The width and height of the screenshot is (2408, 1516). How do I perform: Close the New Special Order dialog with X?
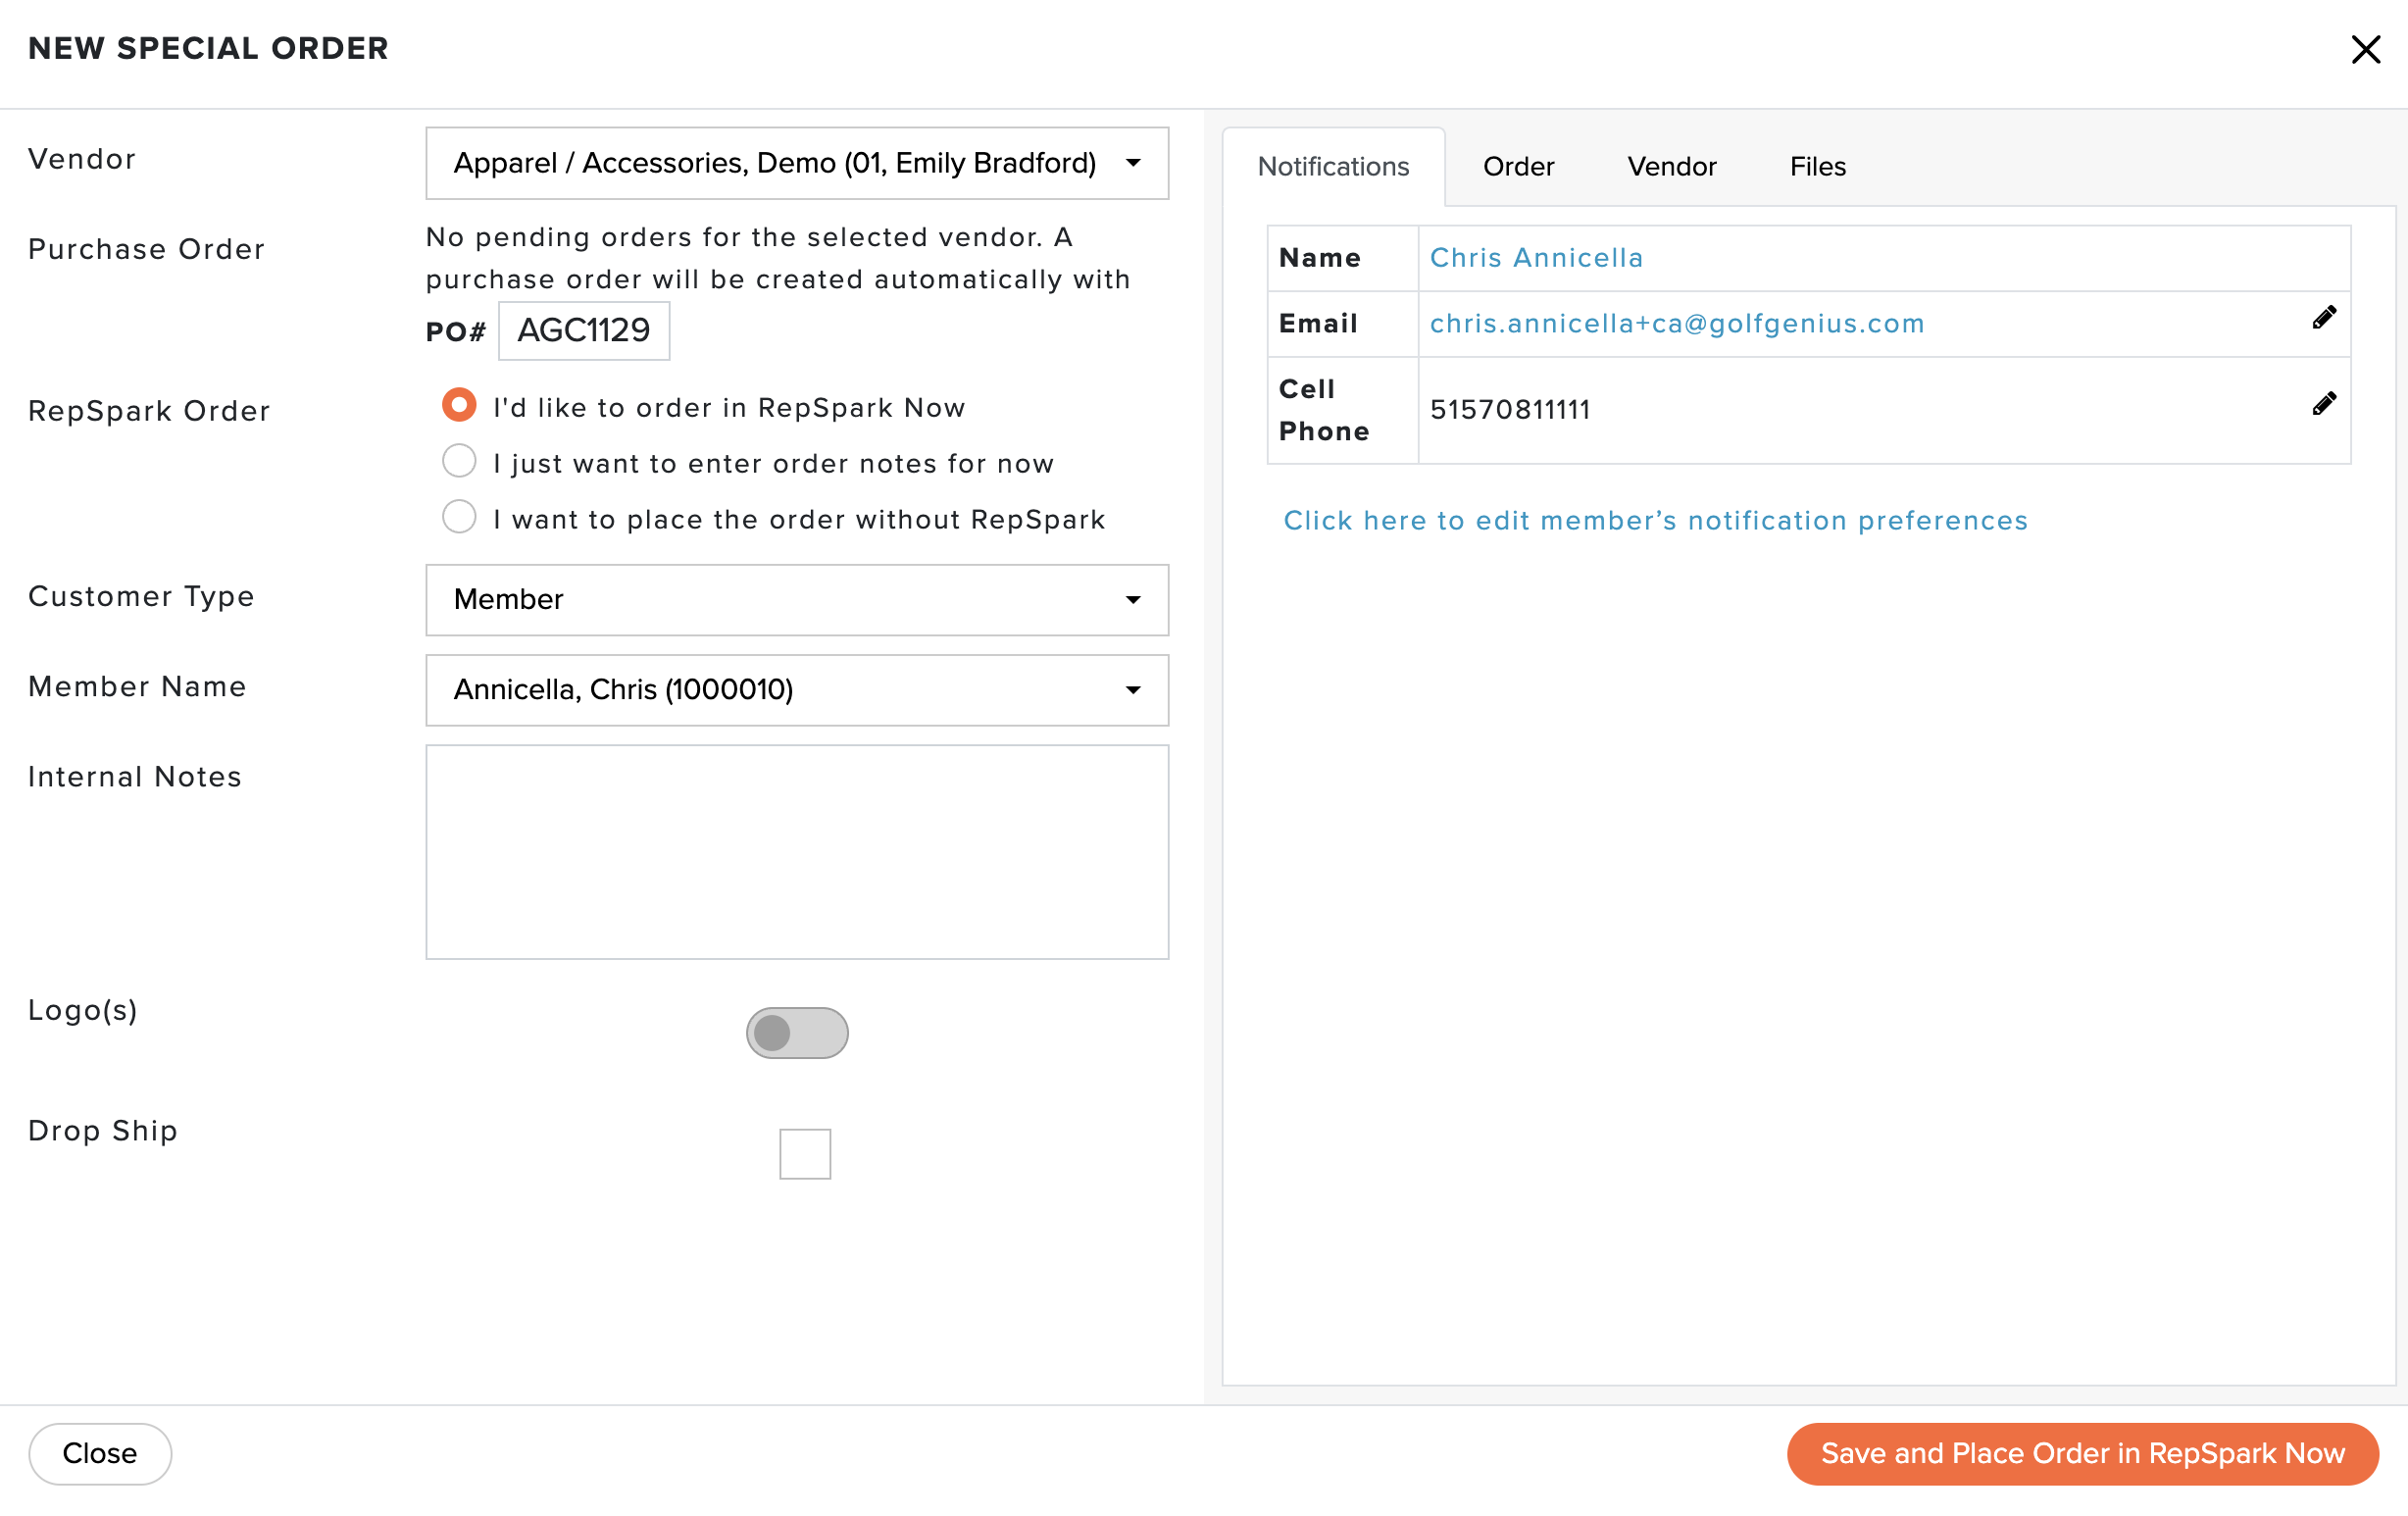(x=2365, y=49)
